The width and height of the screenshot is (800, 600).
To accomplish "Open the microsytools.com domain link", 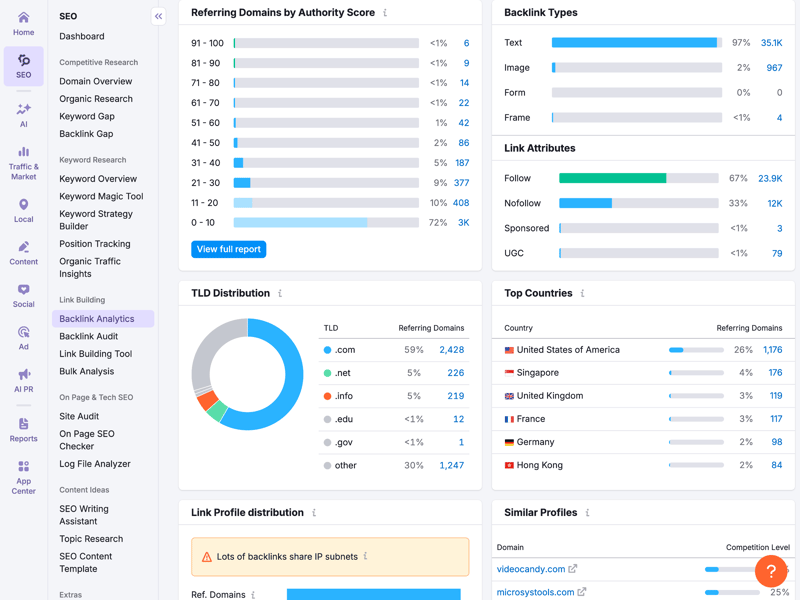I will [x=535, y=592].
